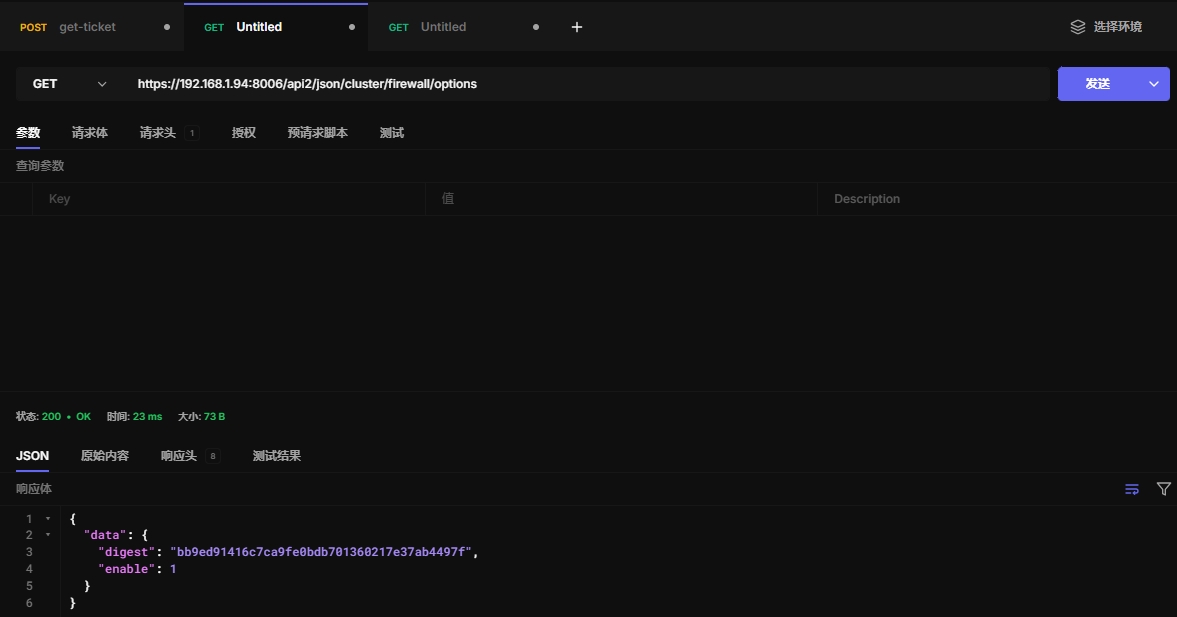
Task: Collapse the root JSON object at line 1
Action: pyautogui.click(x=47, y=519)
